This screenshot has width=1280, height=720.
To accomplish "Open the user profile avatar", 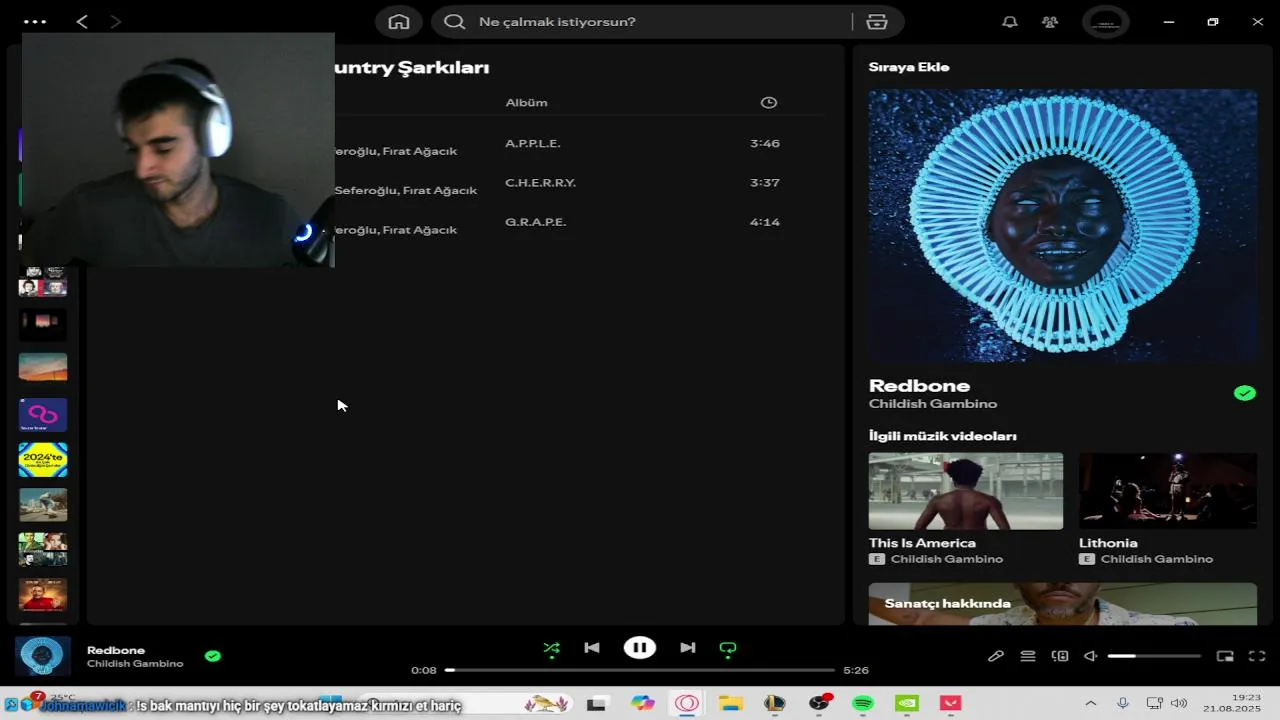I will [1106, 22].
